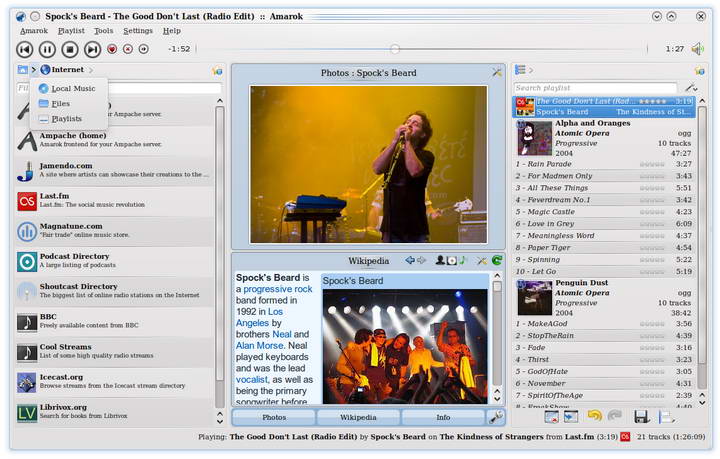Open the Wikipedia applet settings wrench
This screenshot has height=459, width=720.
tap(481, 261)
